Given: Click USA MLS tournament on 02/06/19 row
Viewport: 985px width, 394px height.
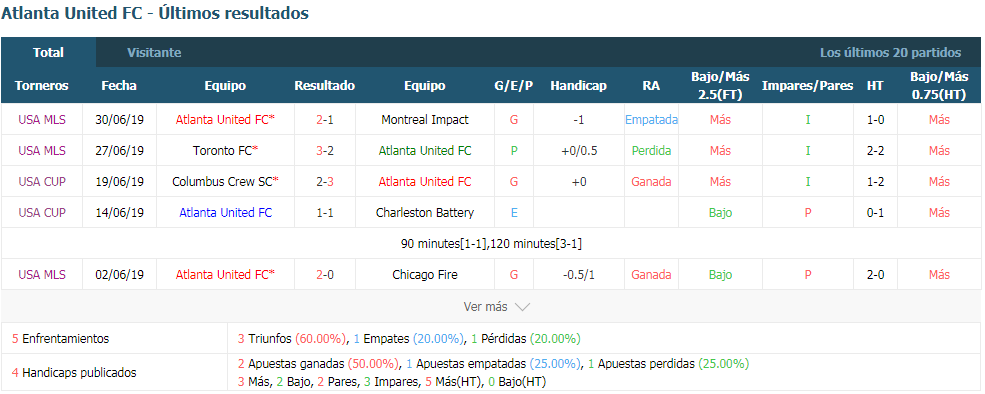Looking at the screenshot, I should 42,275.
